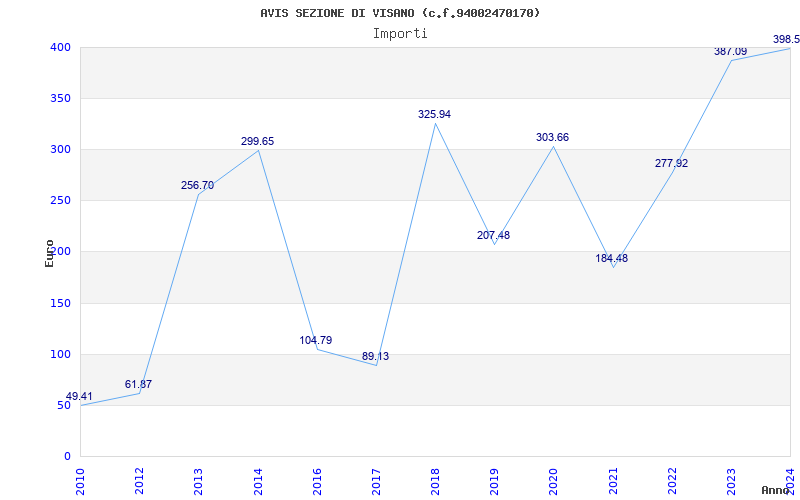Select the 256.70 data label
This screenshot has height=500, width=800.
(x=197, y=186)
